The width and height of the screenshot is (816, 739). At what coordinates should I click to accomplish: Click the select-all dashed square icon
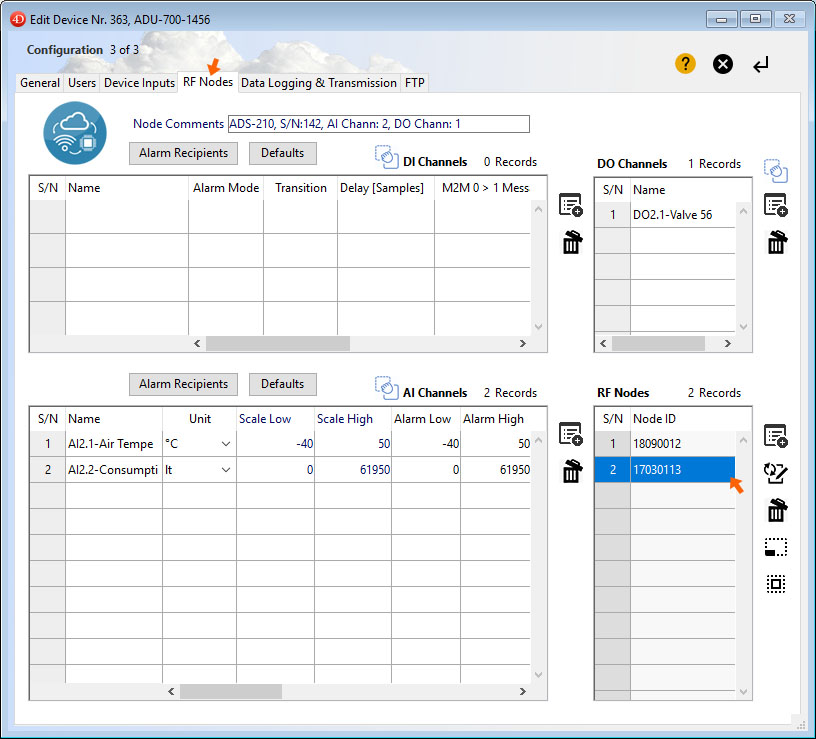point(776,584)
